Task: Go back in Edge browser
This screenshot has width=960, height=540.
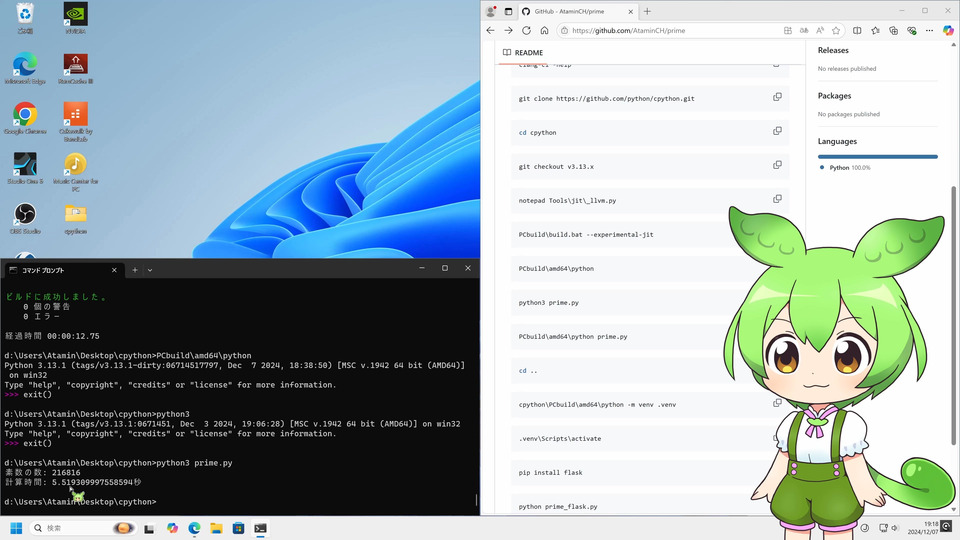Action: coord(490,30)
